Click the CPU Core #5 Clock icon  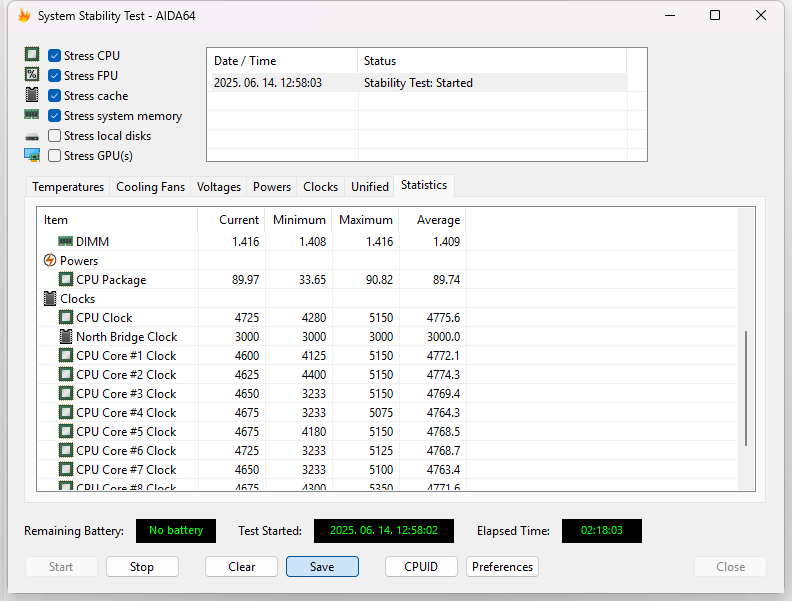click(x=66, y=431)
